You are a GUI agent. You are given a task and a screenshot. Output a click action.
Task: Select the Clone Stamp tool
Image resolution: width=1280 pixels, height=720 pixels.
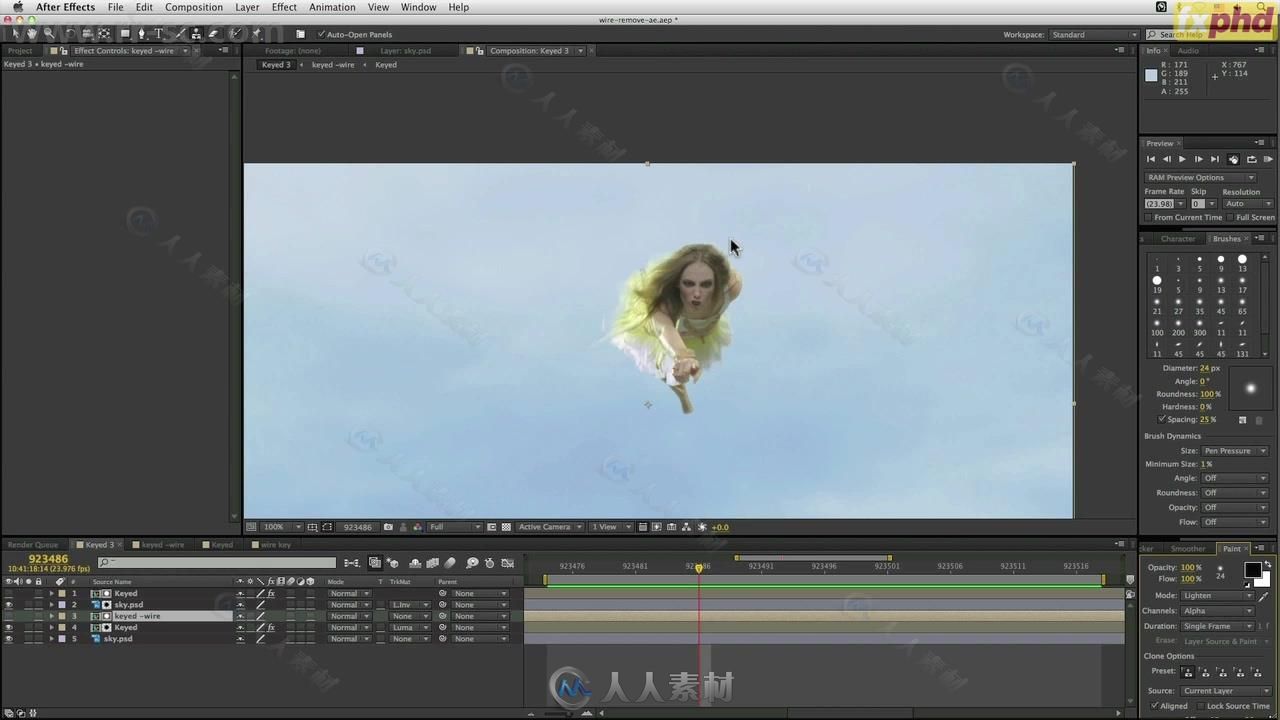coord(196,34)
